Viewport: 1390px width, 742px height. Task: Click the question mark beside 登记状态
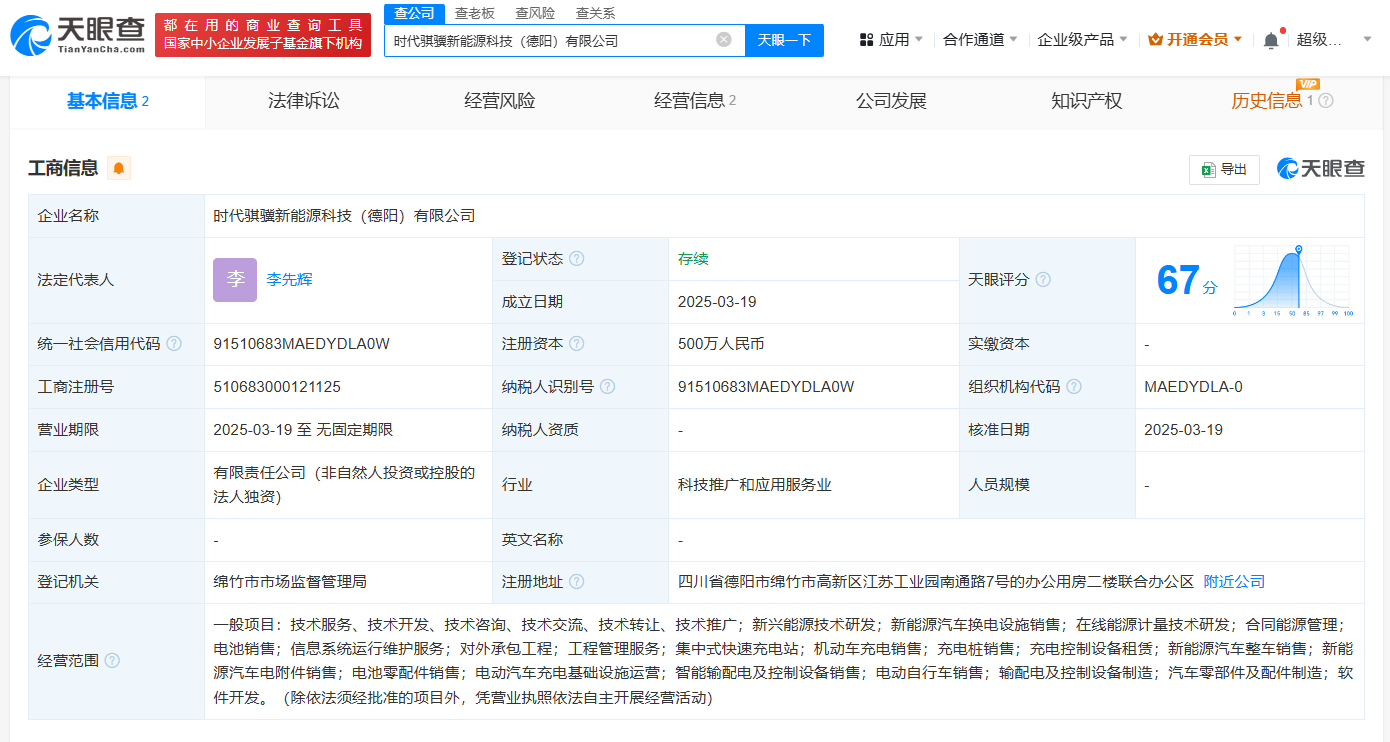click(578, 258)
